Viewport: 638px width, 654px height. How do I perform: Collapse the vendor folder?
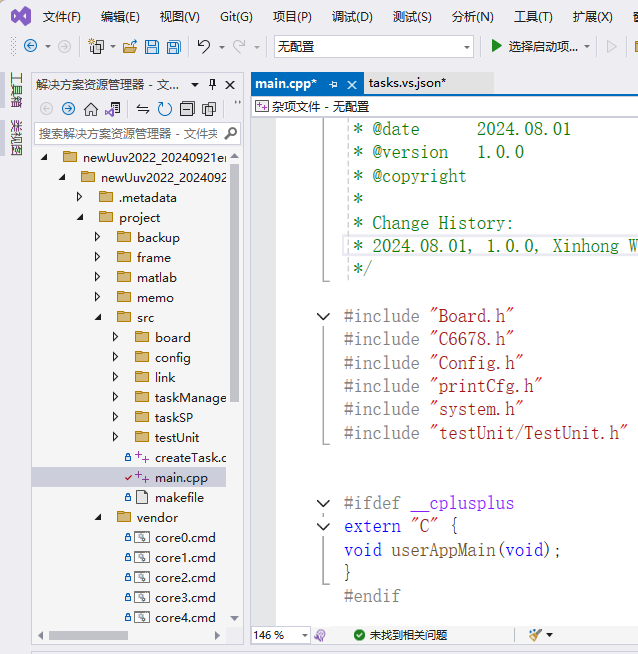pyautogui.click(x=98, y=517)
